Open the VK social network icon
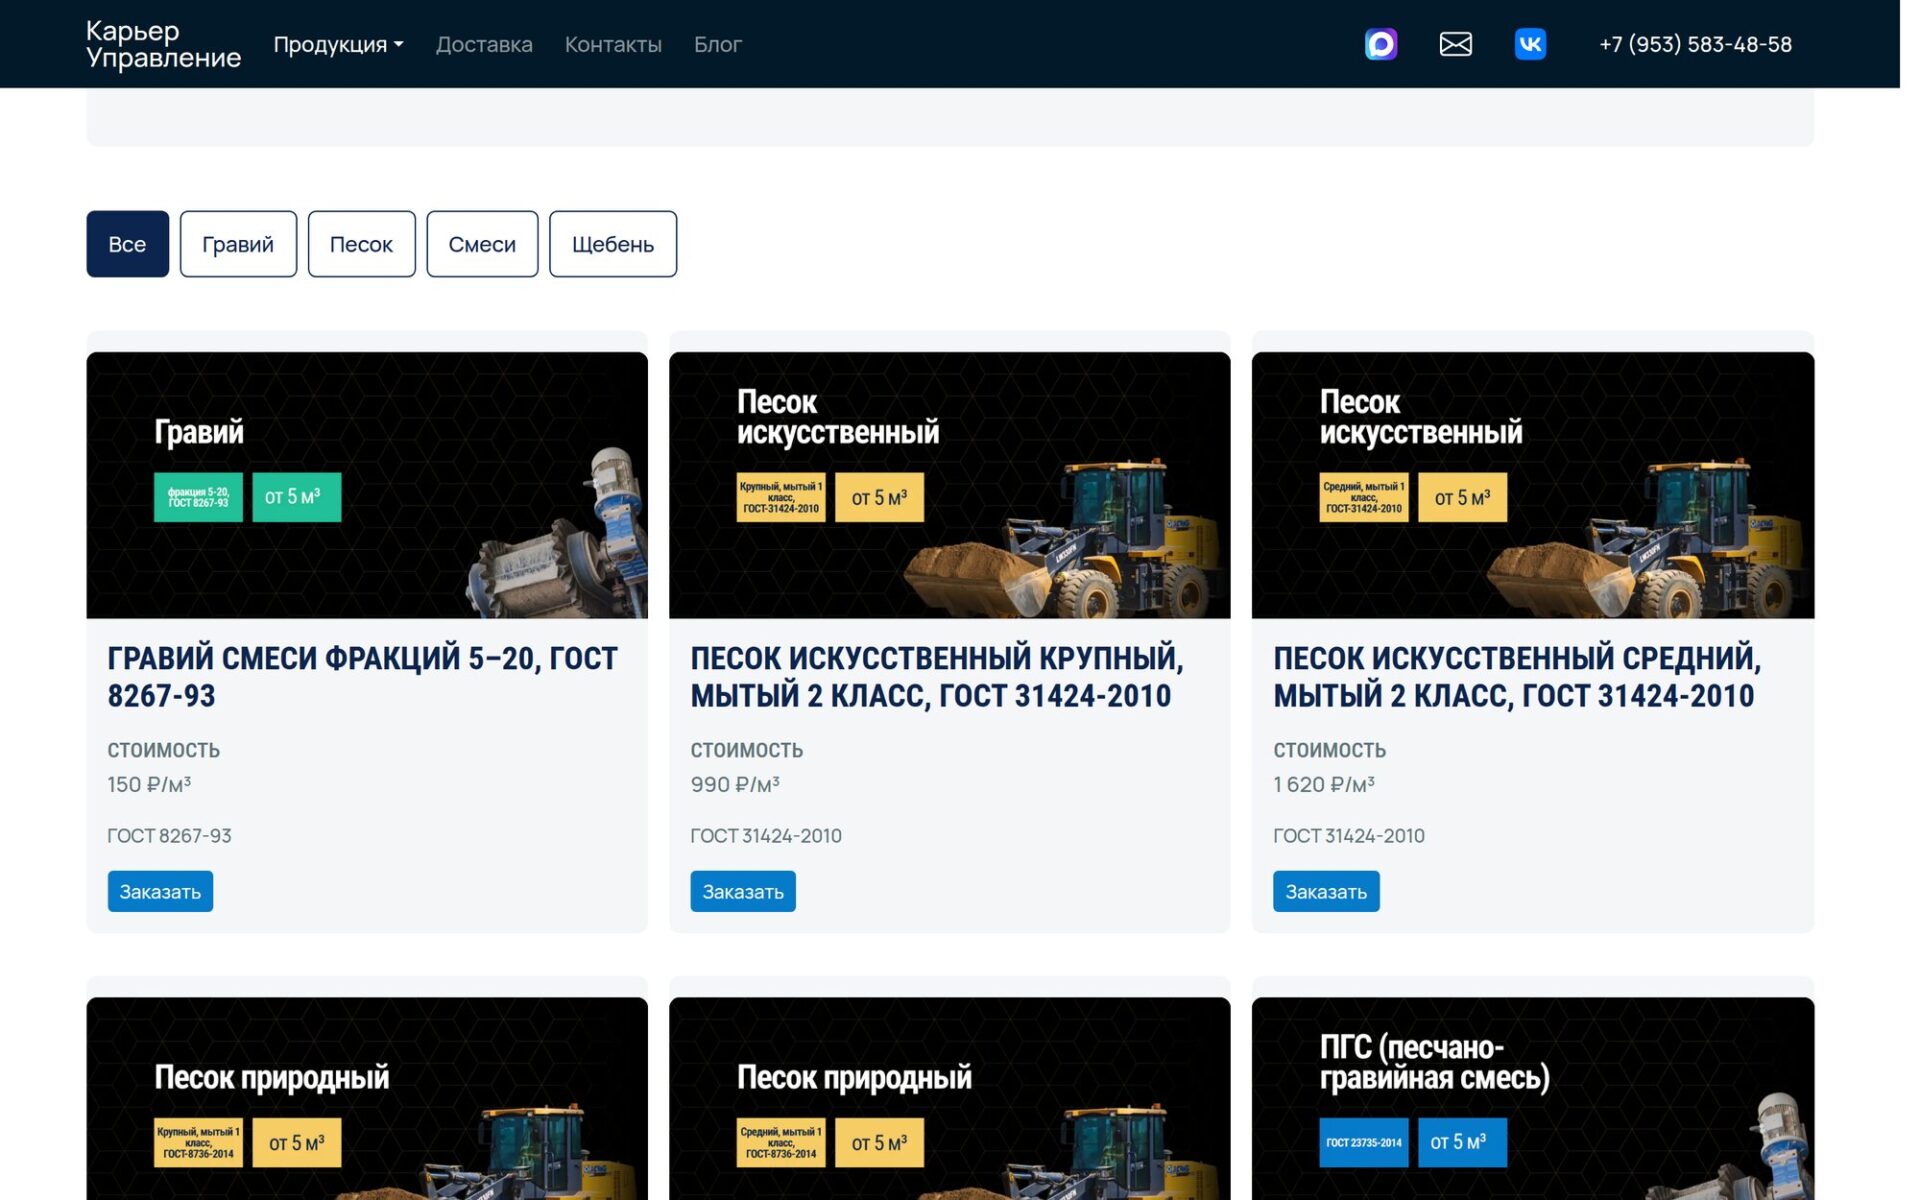This screenshot has width=1920, height=1200. coord(1530,44)
